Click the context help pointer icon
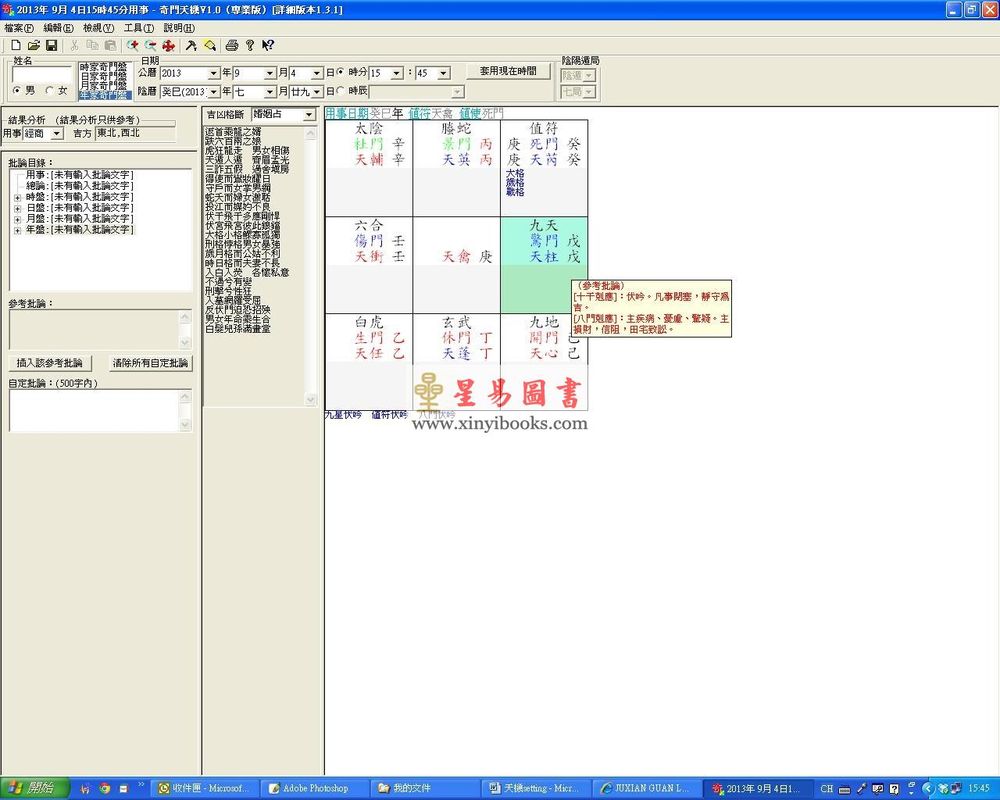This screenshot has height=800, width=1000. tap(268, 45)
